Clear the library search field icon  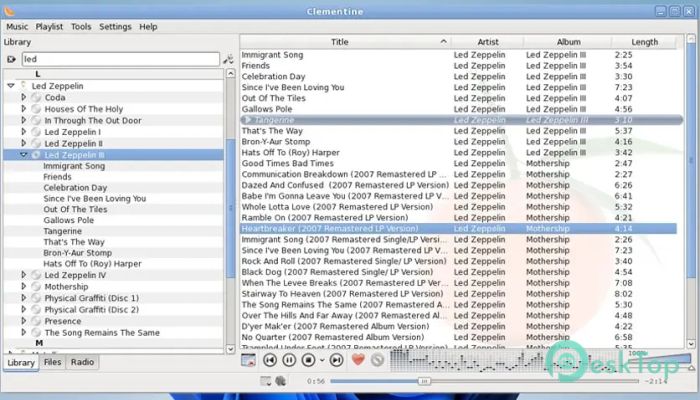pos(12,59)
